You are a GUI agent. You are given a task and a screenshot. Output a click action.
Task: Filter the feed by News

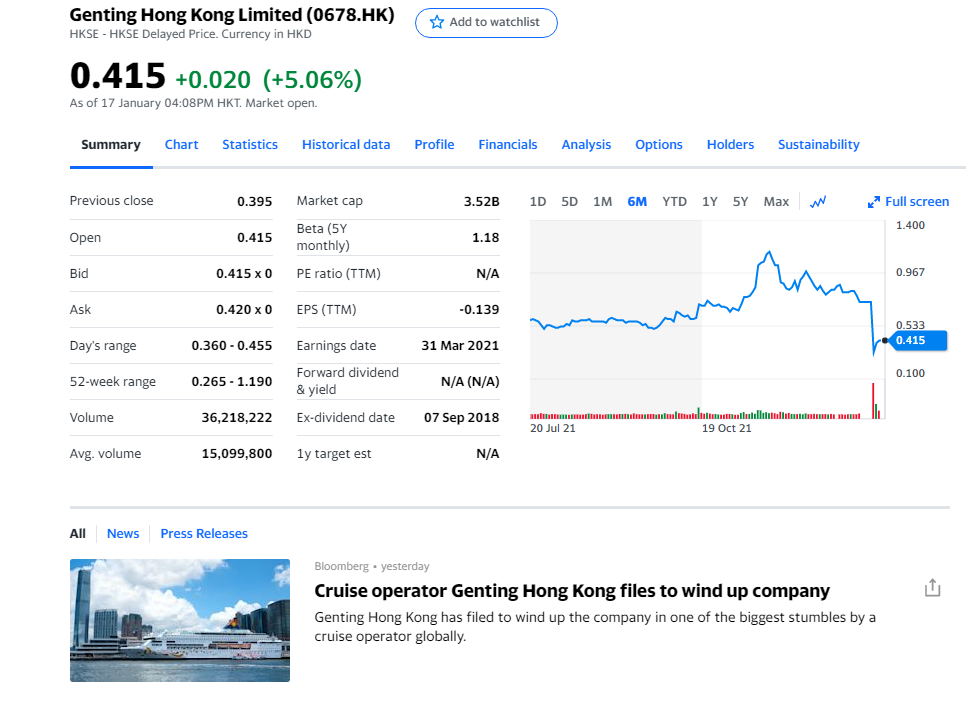tap(123, 533)
